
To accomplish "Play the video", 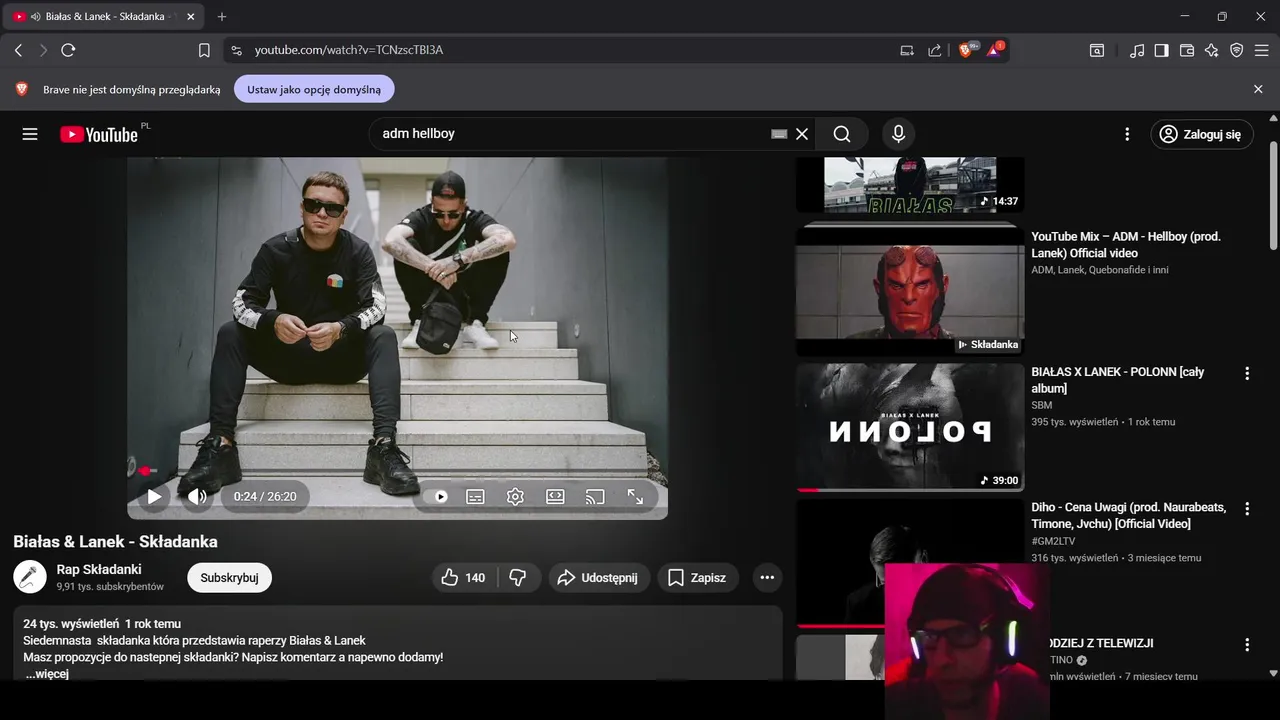I will (x=154, y=496).
